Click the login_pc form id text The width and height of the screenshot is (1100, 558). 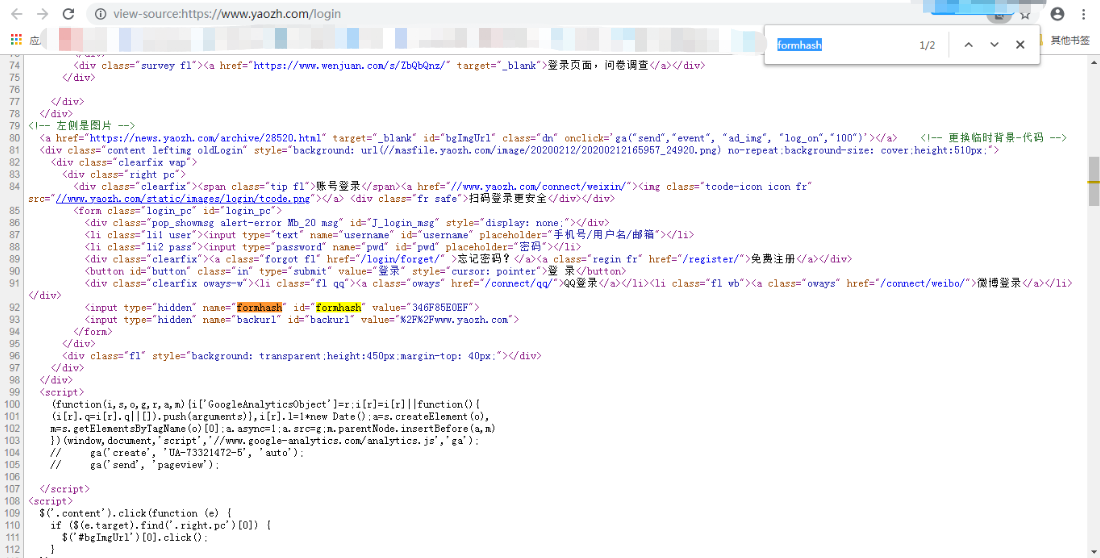[x=246, y=211]
